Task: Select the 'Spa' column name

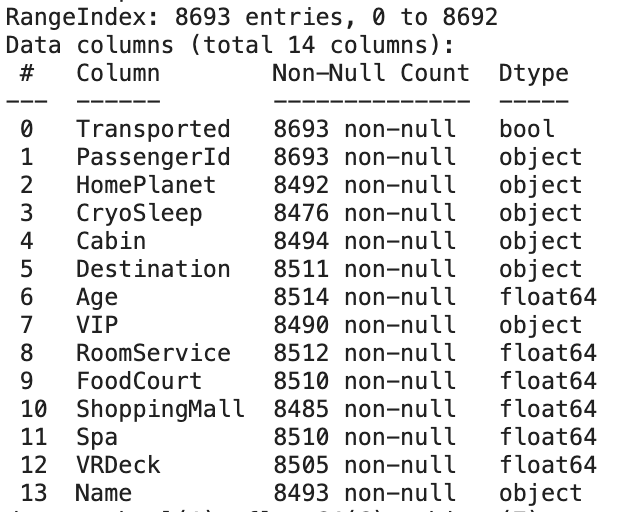Action: 96,437
